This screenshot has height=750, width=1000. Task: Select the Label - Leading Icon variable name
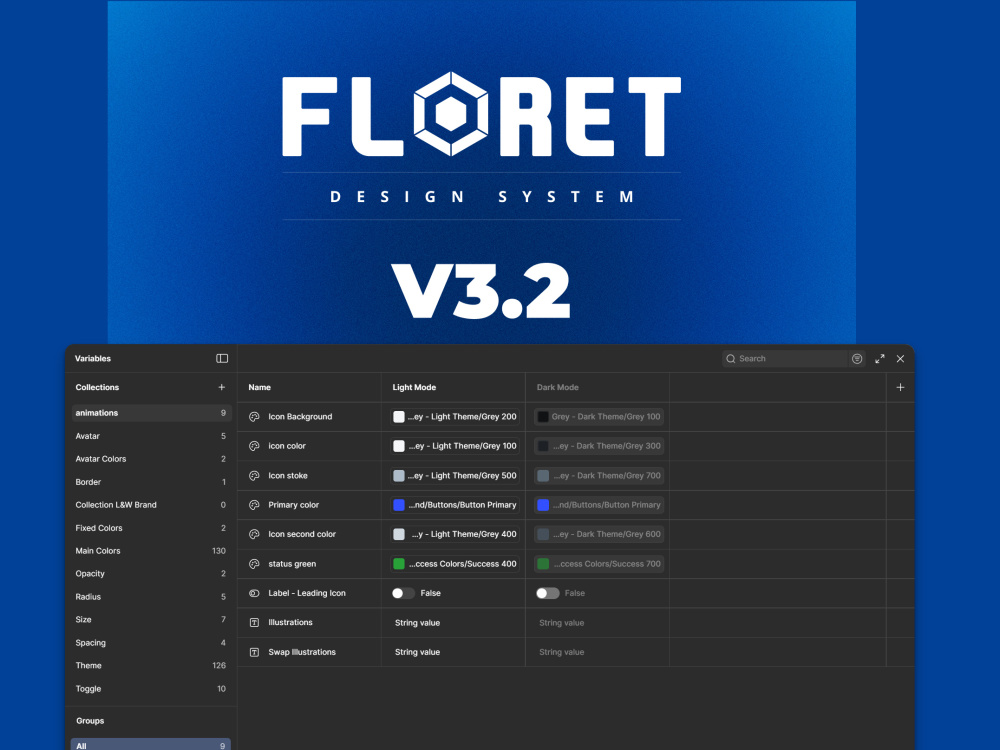click(307, 593)
